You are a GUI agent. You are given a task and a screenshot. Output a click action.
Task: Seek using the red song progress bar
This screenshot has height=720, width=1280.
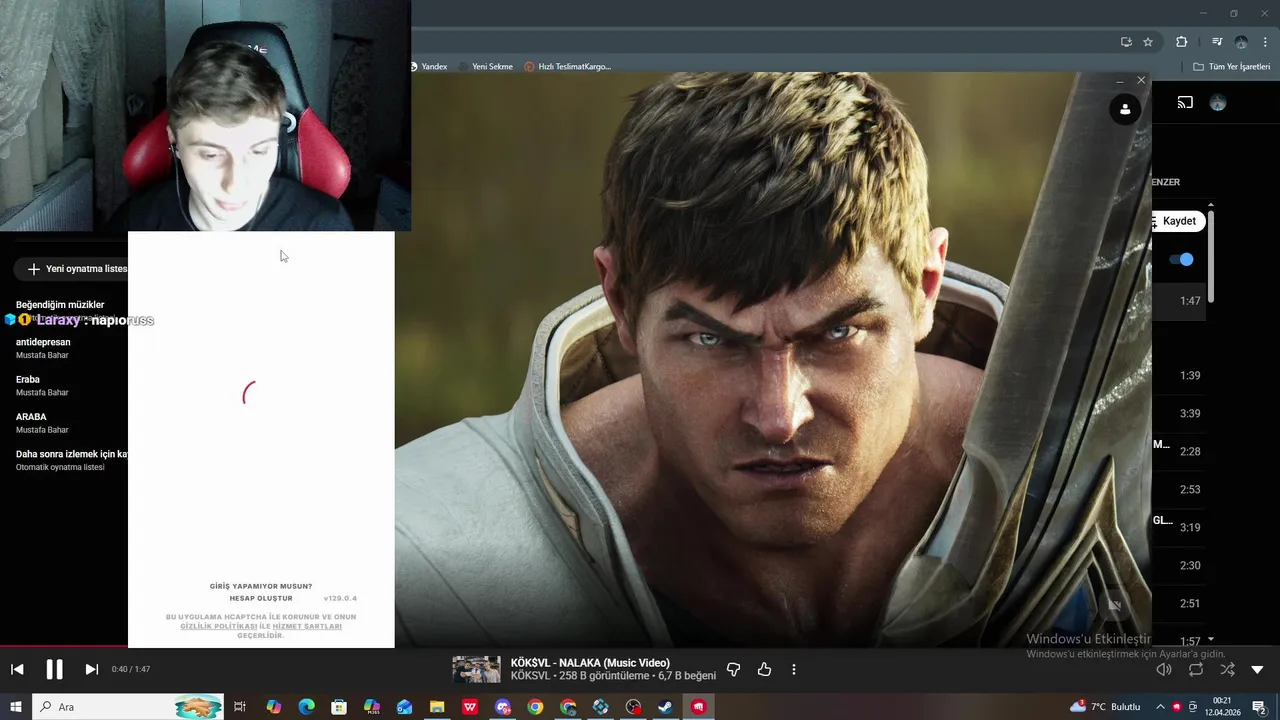[x=64, y=647]
